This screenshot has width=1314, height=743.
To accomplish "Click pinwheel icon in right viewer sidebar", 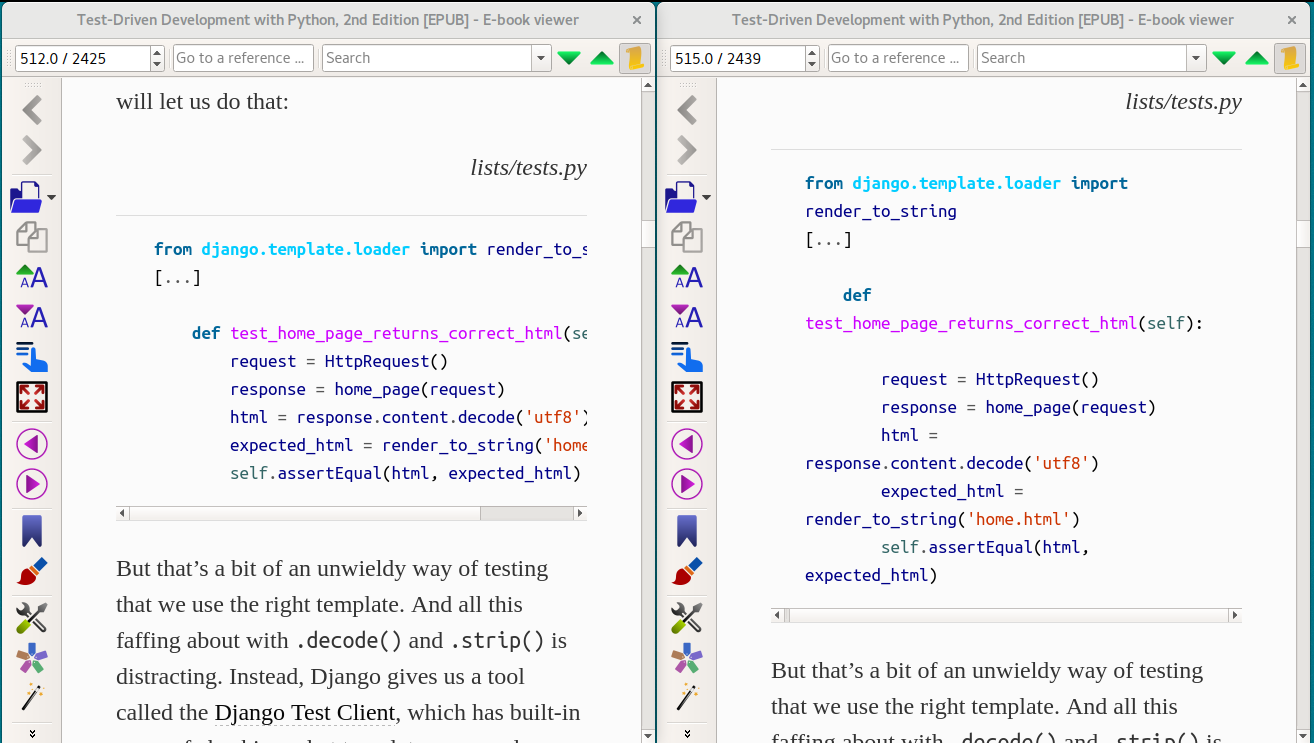I will point(687,658).
